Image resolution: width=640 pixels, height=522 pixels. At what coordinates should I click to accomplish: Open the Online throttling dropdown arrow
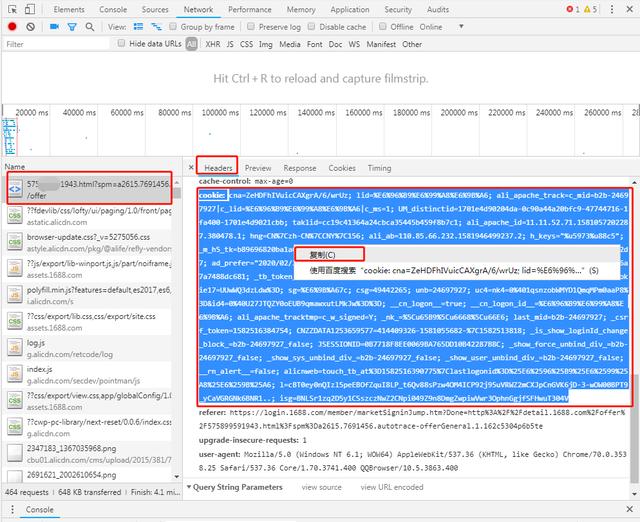click(x=461, y=27)
